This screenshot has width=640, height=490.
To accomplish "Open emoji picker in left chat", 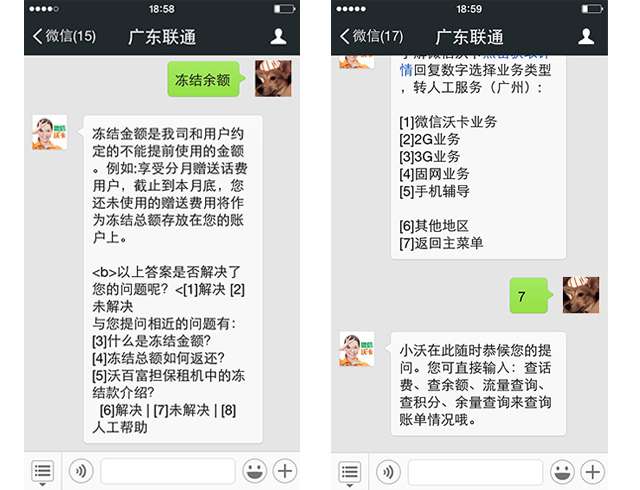I will click(254, 471).
